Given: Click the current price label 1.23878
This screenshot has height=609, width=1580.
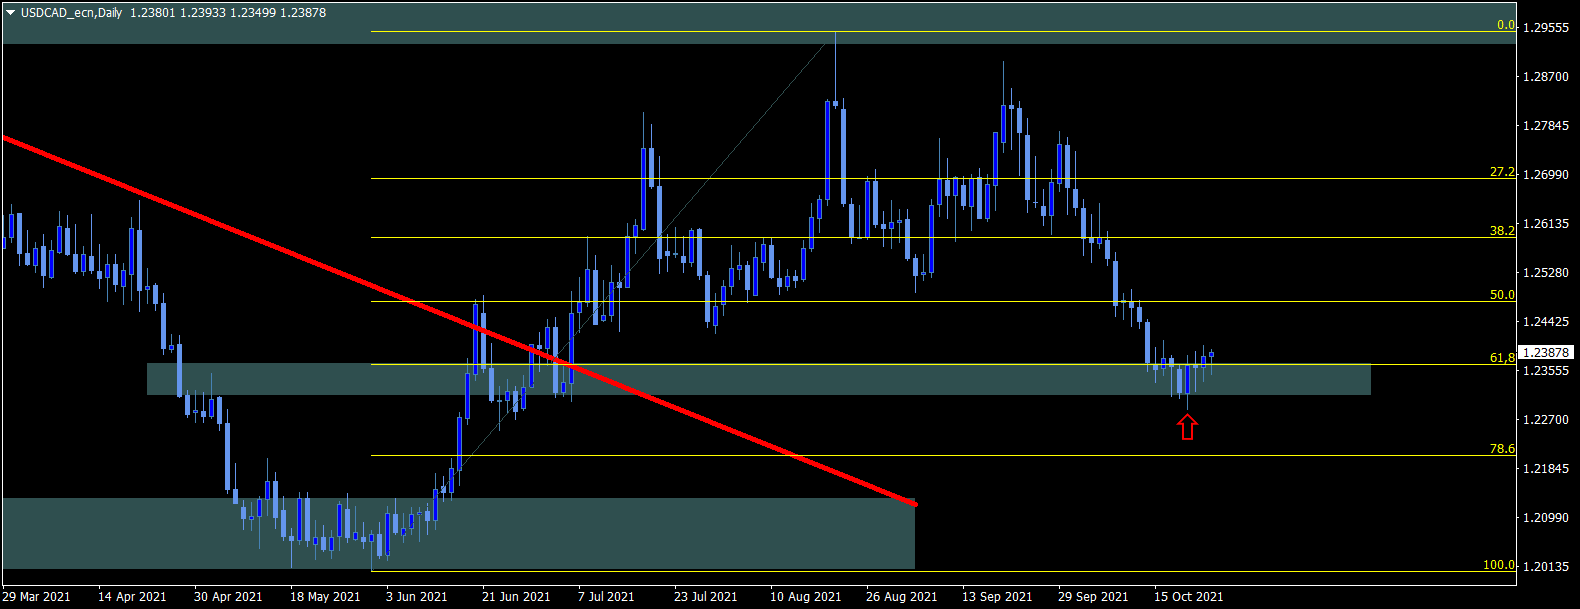Looking at the screenshot, I should [1548, 352].
